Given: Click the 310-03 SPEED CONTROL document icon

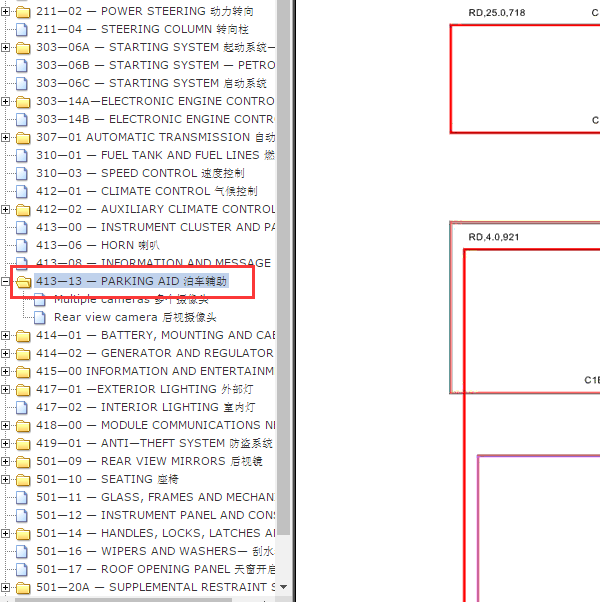Looking at the screenshot, I should click(x=22, y=174).
